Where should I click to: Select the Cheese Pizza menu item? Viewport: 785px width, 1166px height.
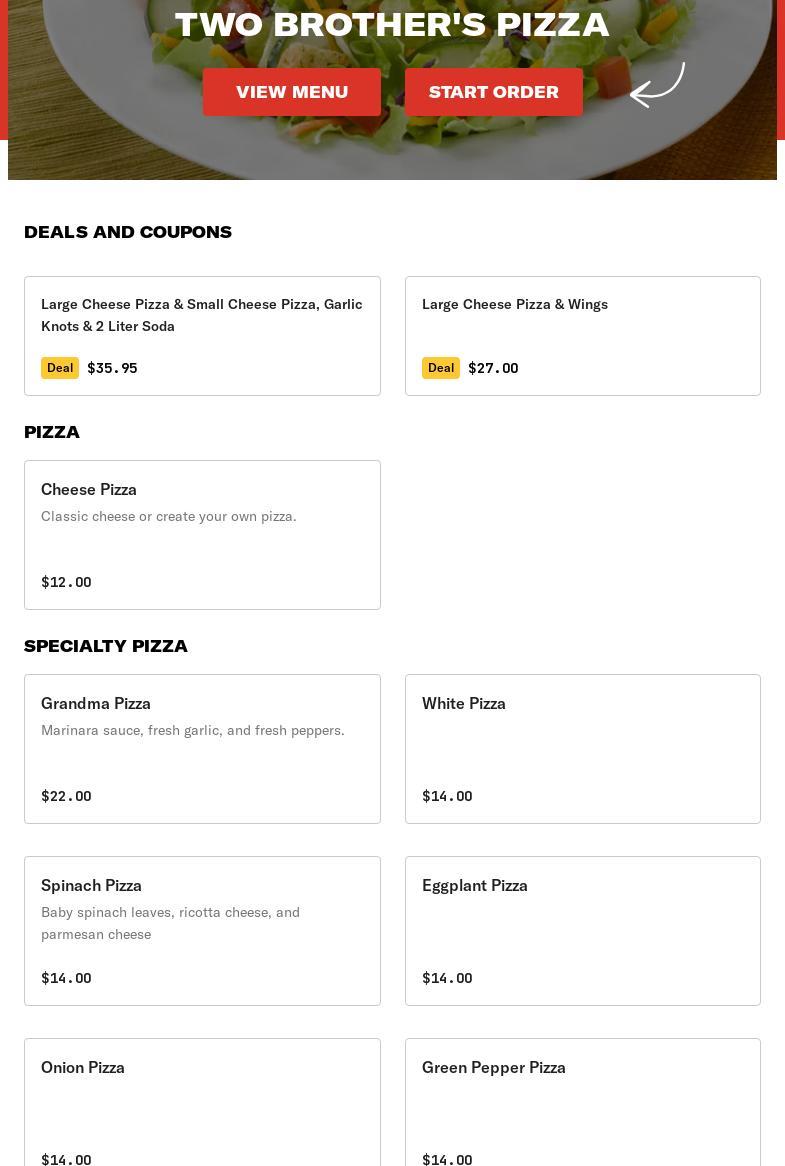[x=202, y=535]
